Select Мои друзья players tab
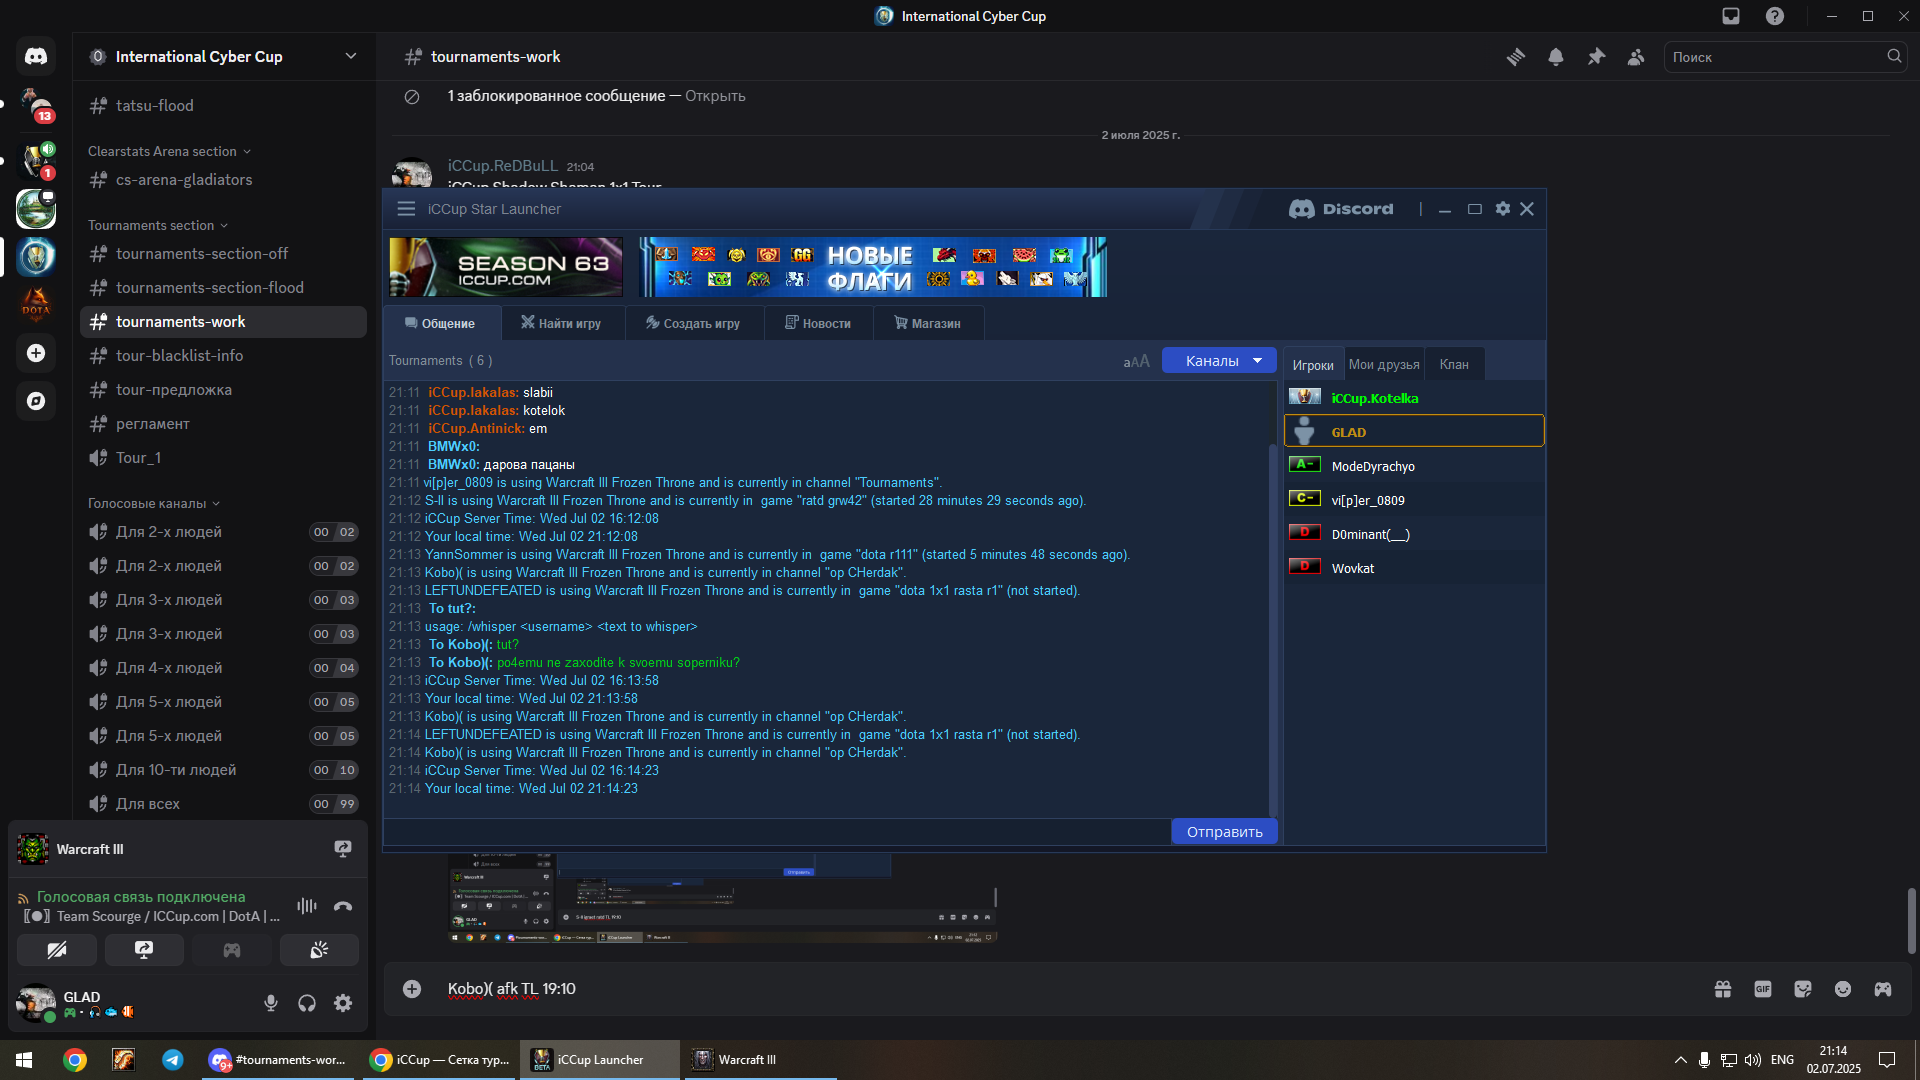1920x1080 pixels. tap(1384, 364)
